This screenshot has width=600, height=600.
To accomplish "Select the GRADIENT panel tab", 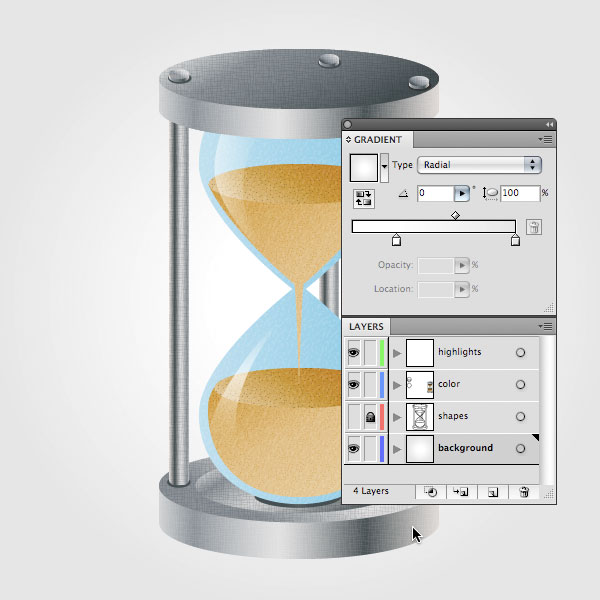I will [378, 140].
